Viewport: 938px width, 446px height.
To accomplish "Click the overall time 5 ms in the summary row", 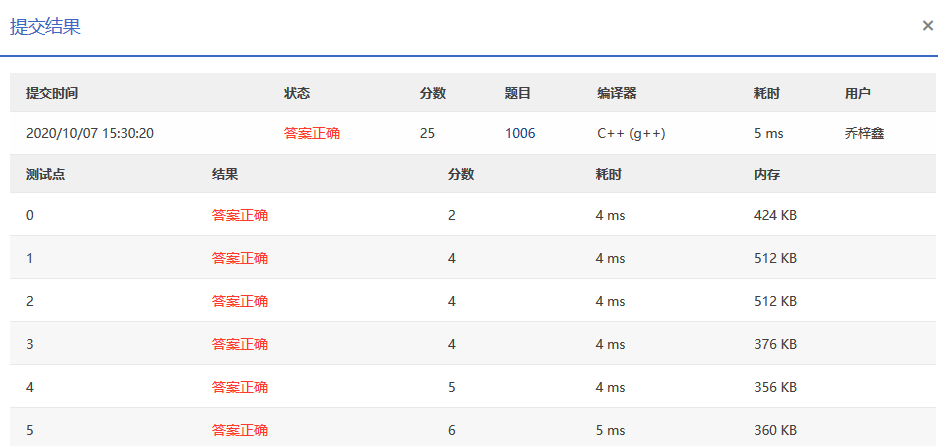I will click(769, 133).
